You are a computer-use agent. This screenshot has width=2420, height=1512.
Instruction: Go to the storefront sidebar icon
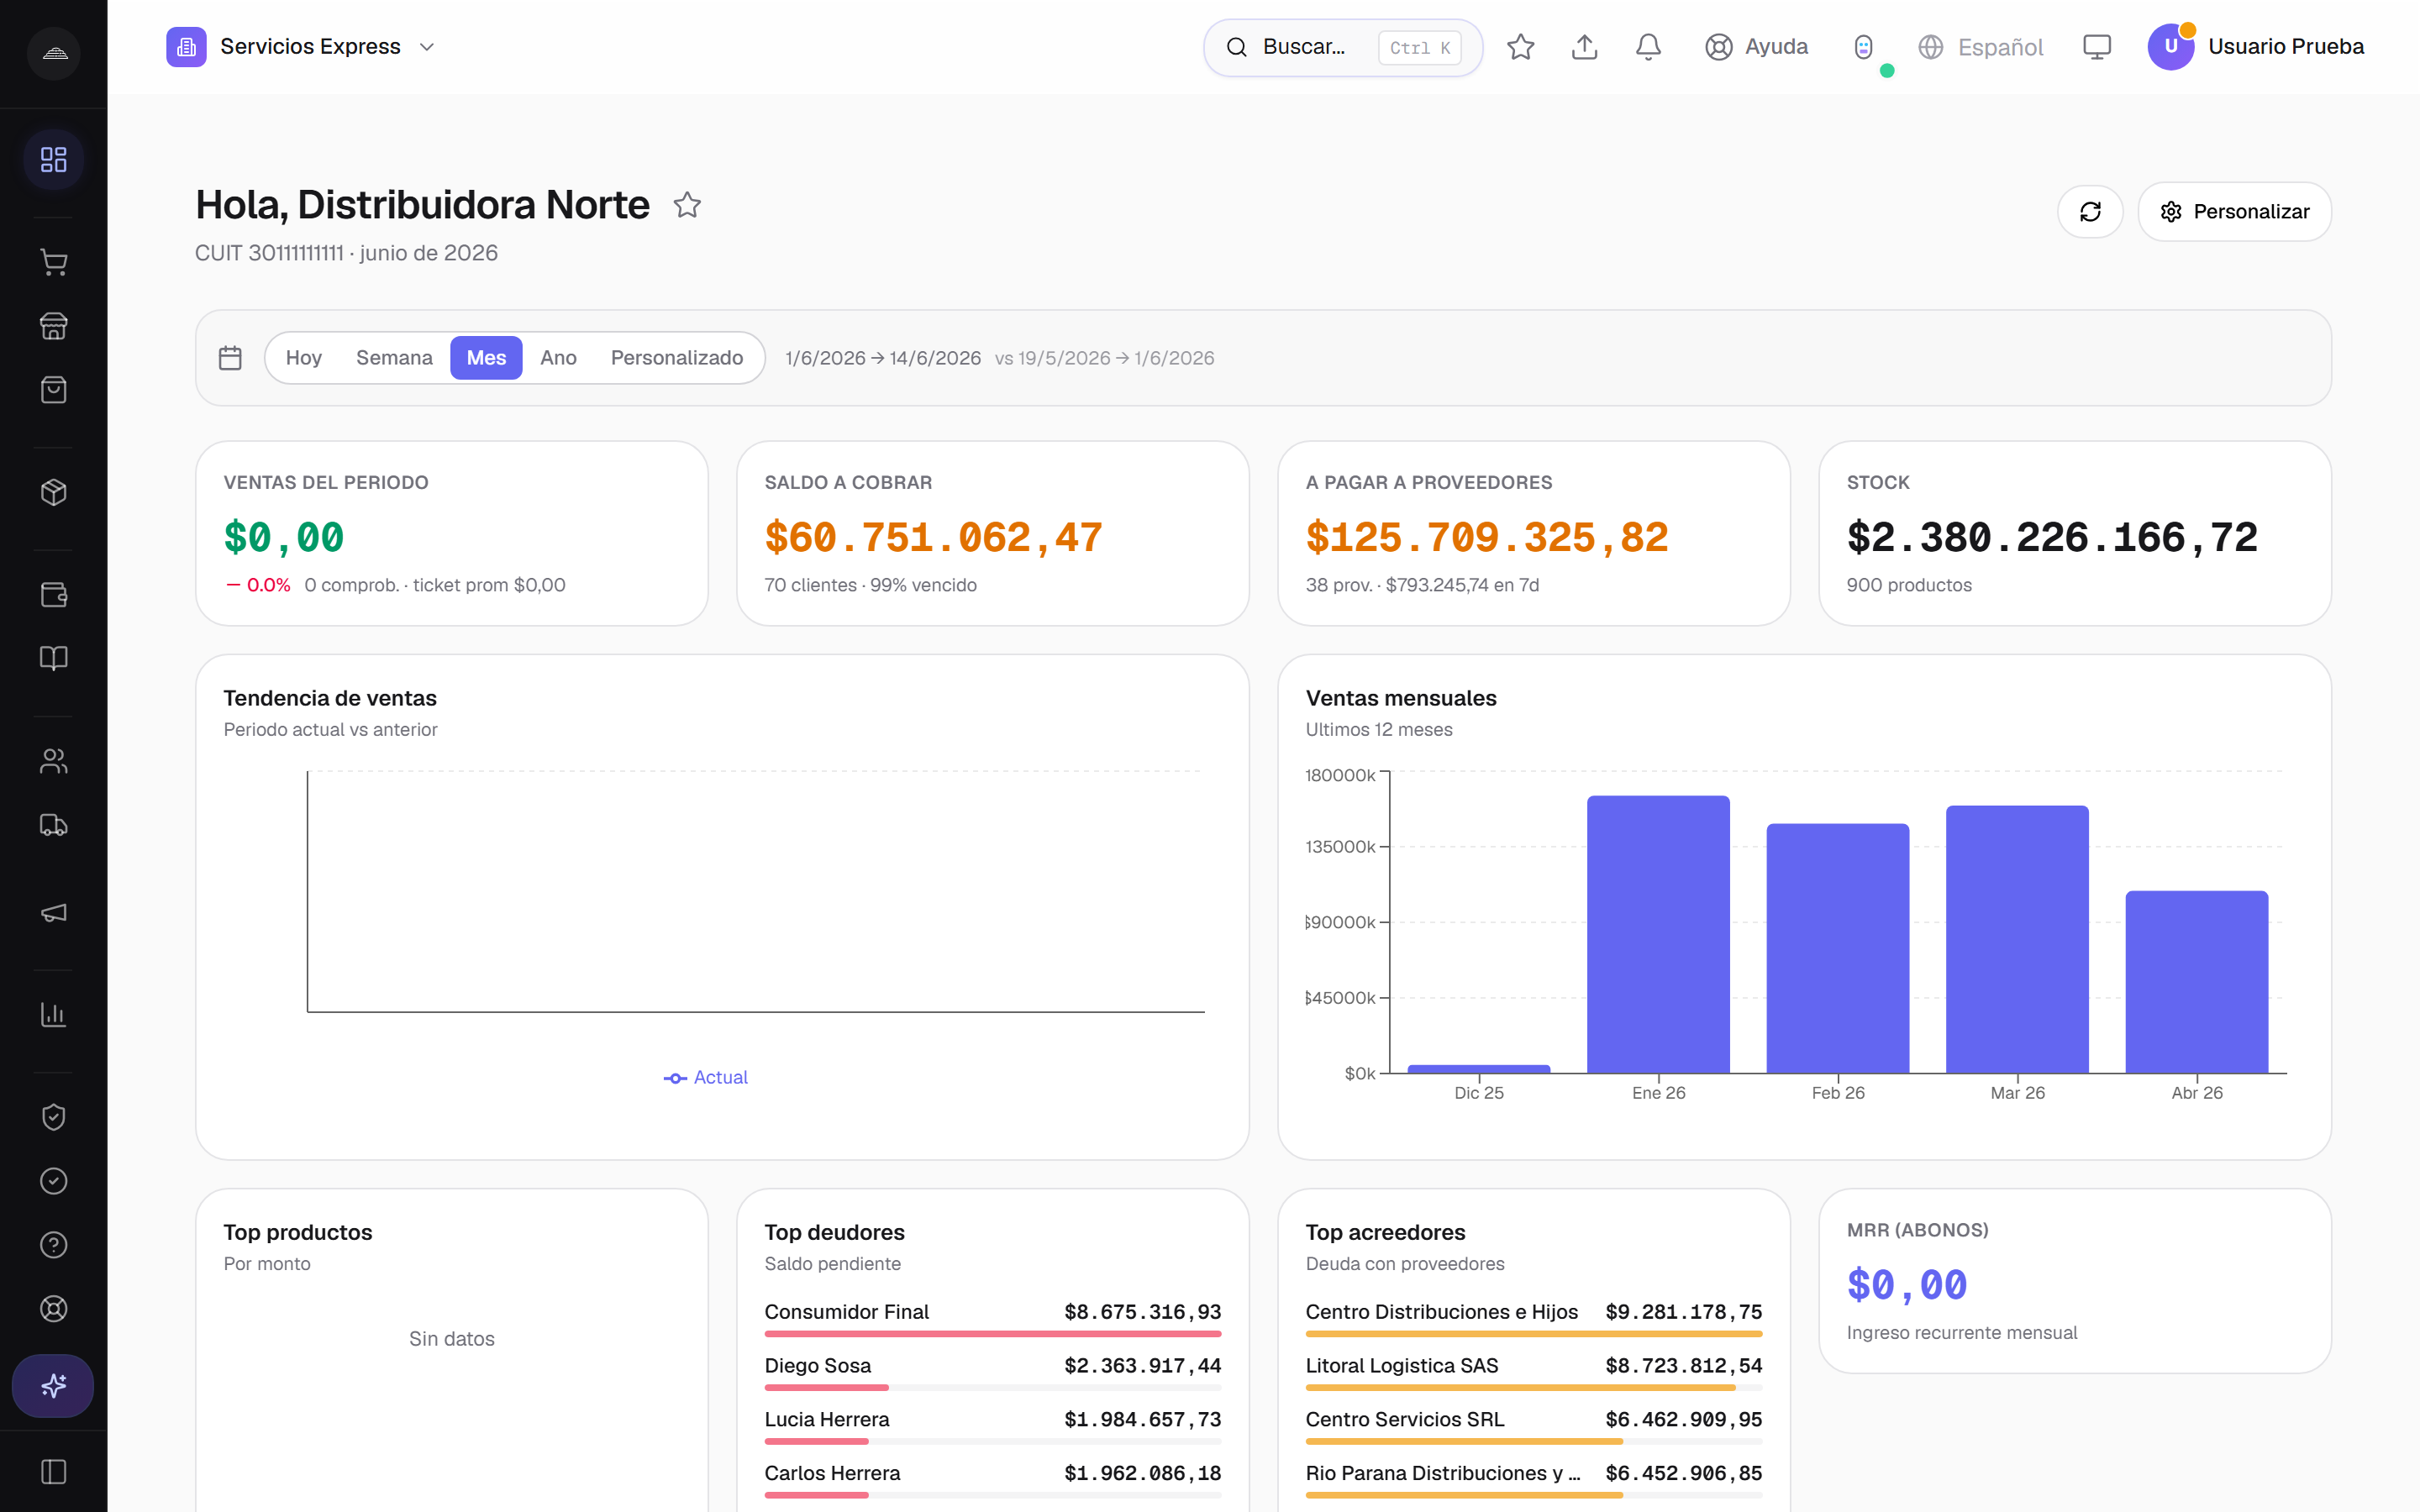54,326
